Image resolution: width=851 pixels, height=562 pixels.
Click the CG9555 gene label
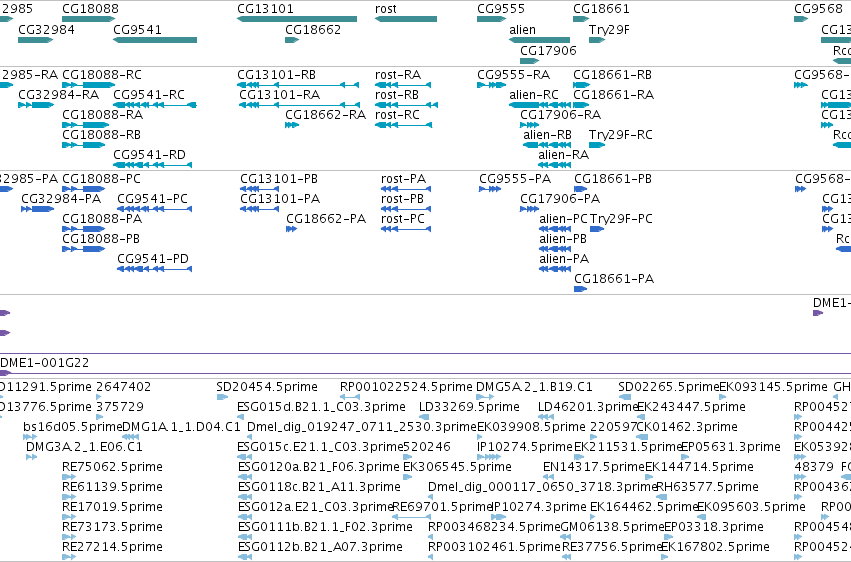tap(501, 9)
